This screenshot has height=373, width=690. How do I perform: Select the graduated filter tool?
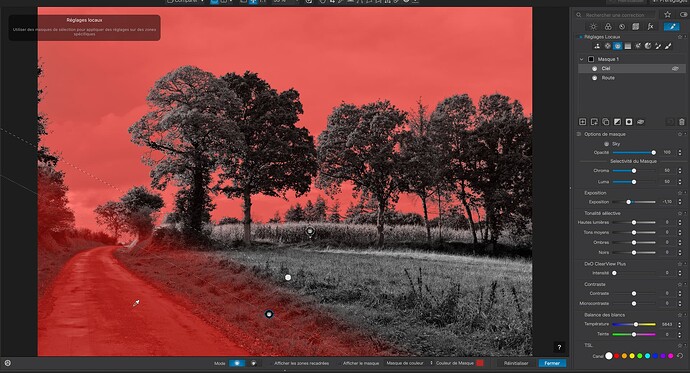tap(628, 46)
